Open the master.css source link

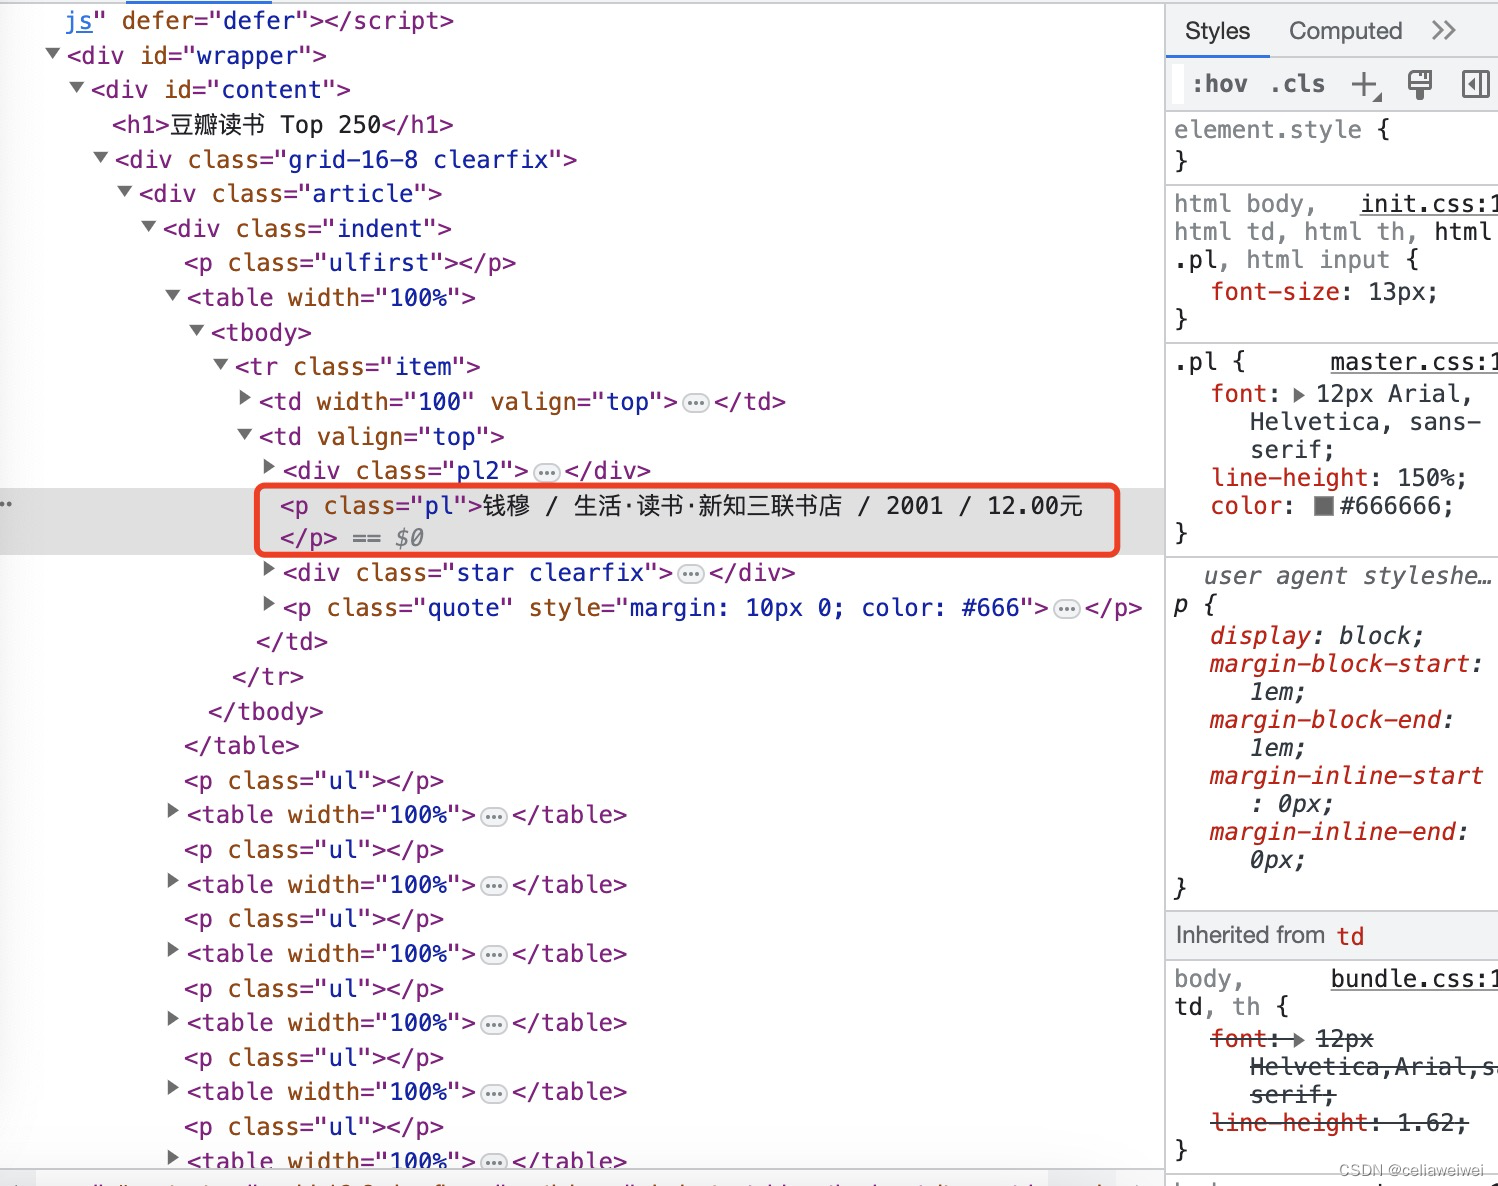1413,362
